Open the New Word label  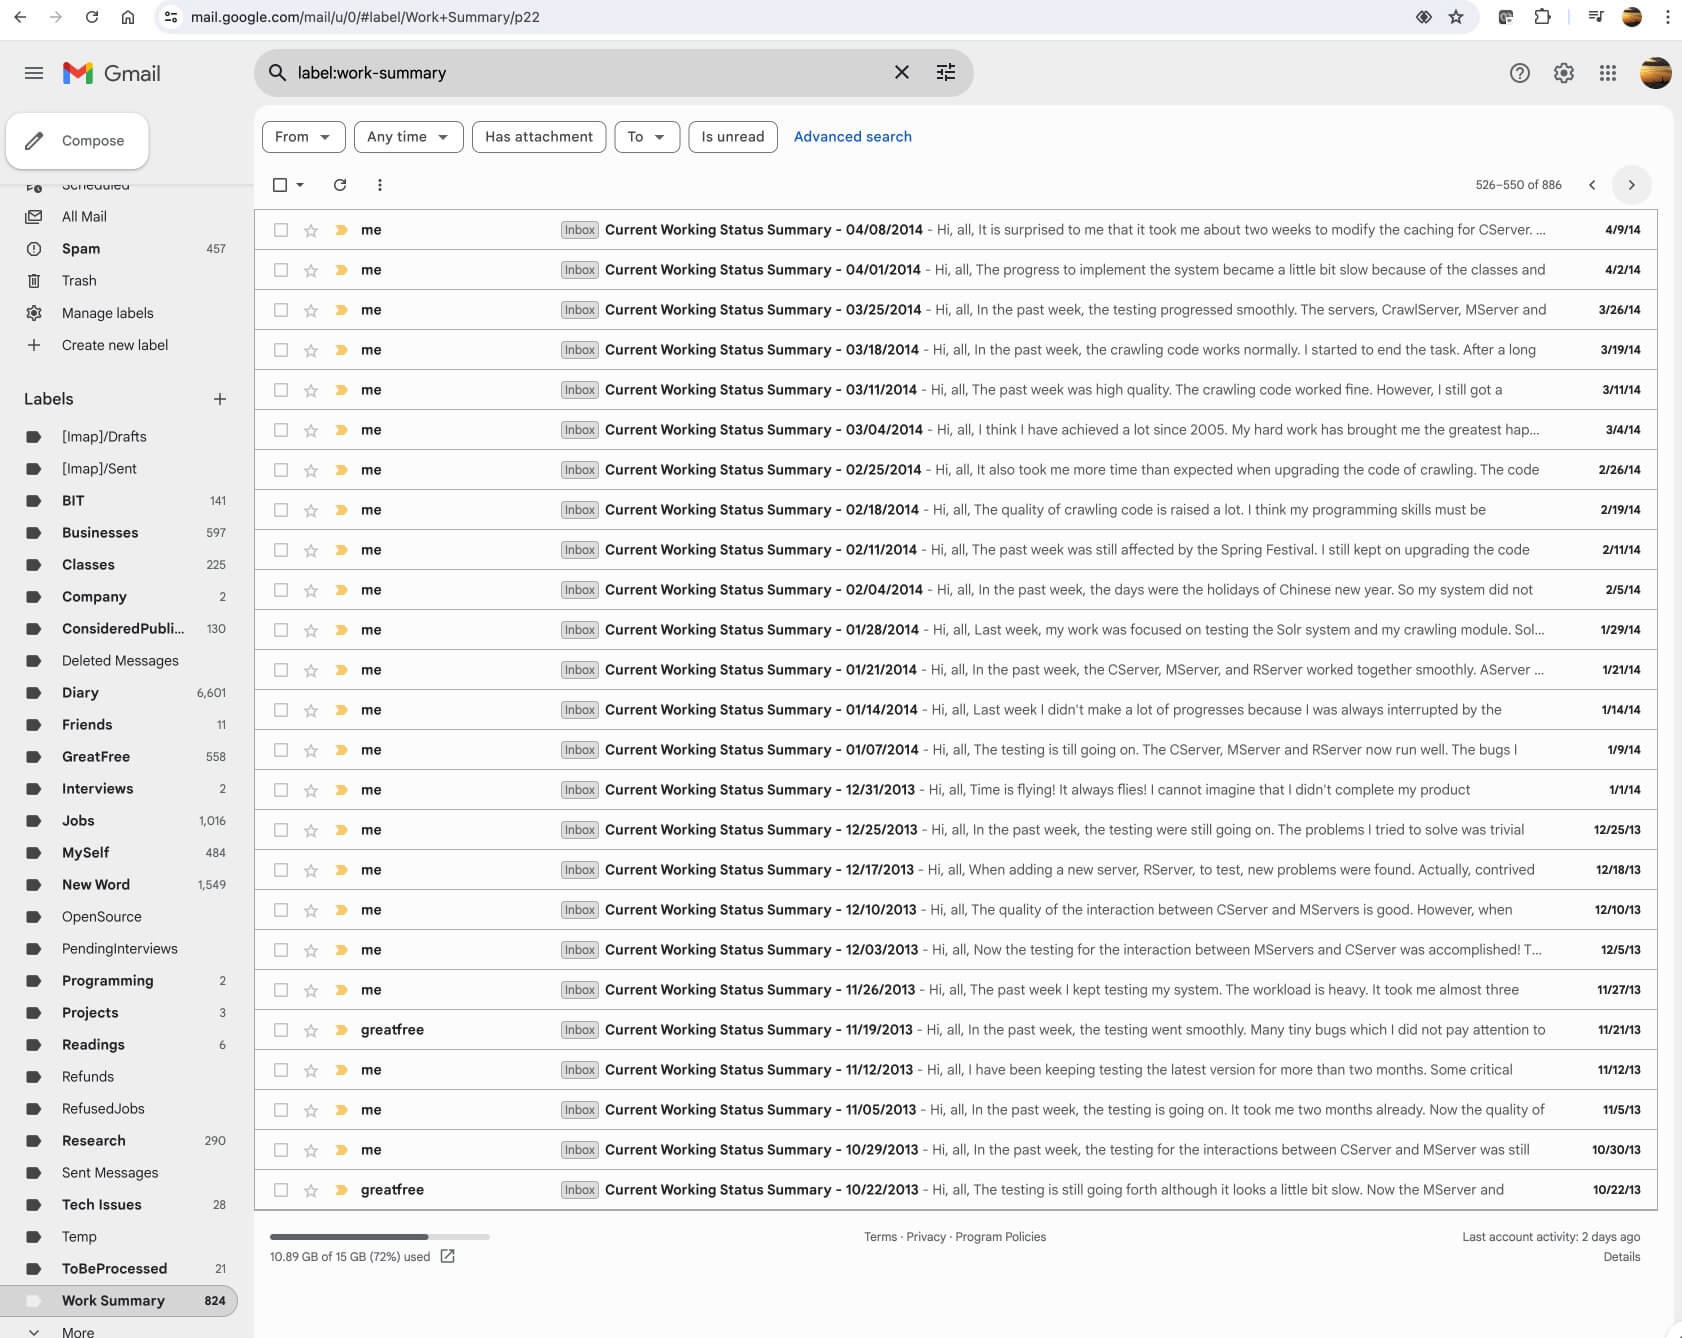(x=119, y=884)
